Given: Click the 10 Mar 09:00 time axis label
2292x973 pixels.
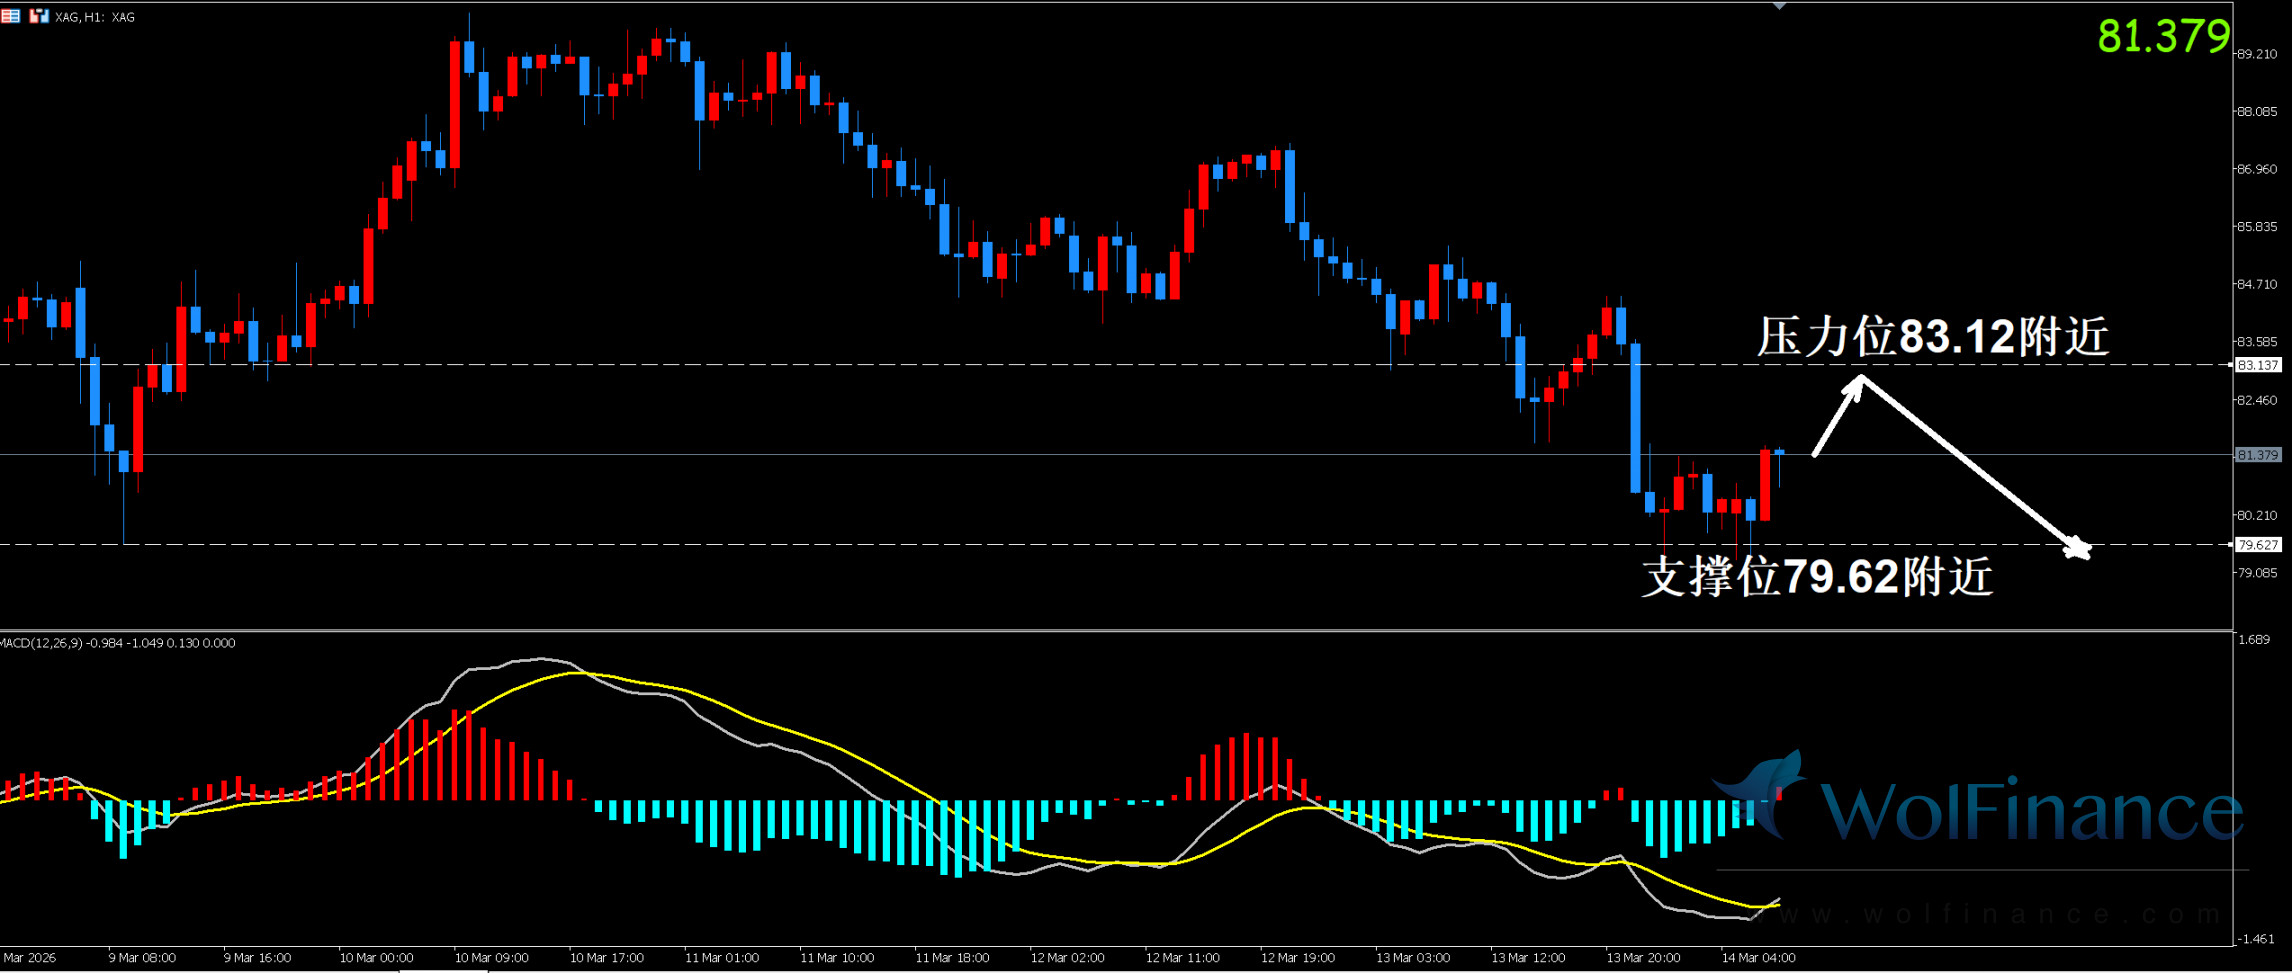Looking at the screenshot, I should pos(491,958).
